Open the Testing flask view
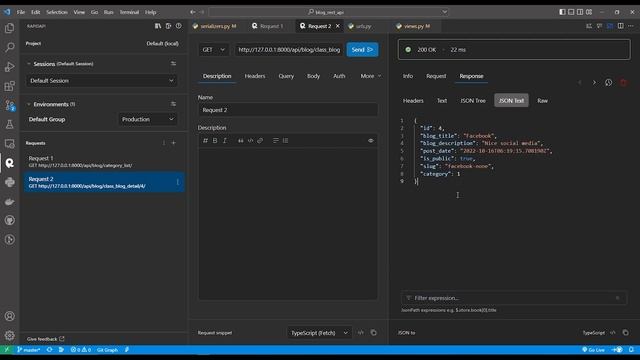 pyautogui.click(x=9, y=124)
